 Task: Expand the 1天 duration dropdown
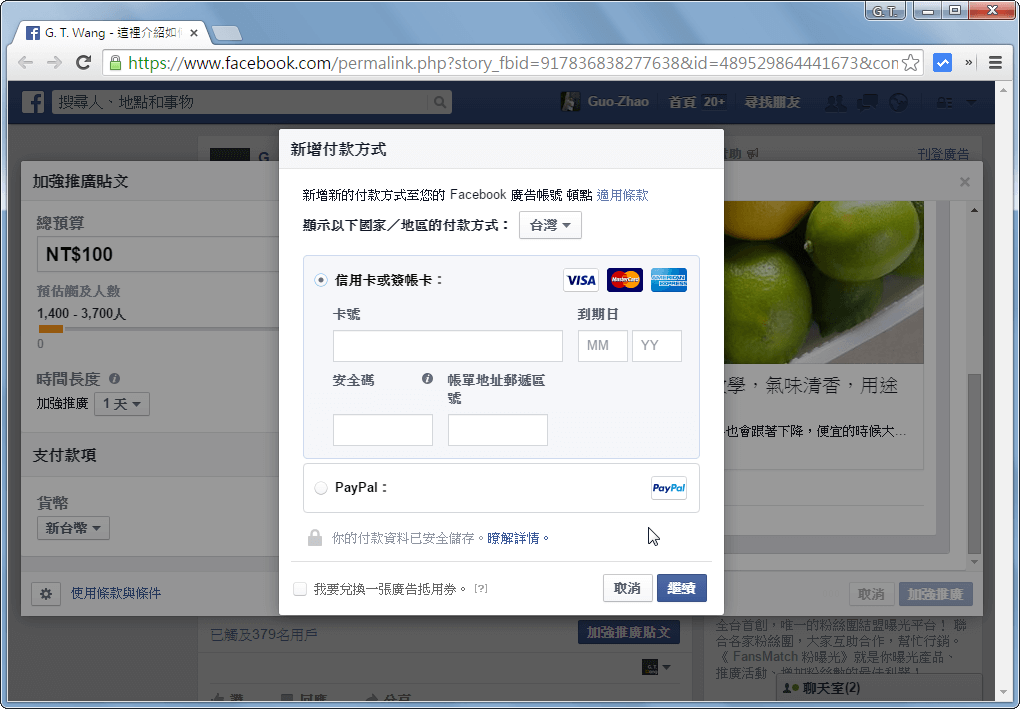tap(121, 404)
